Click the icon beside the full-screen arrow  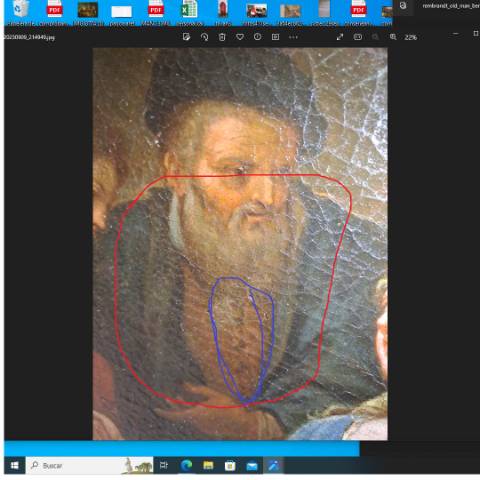coord(358,37)
